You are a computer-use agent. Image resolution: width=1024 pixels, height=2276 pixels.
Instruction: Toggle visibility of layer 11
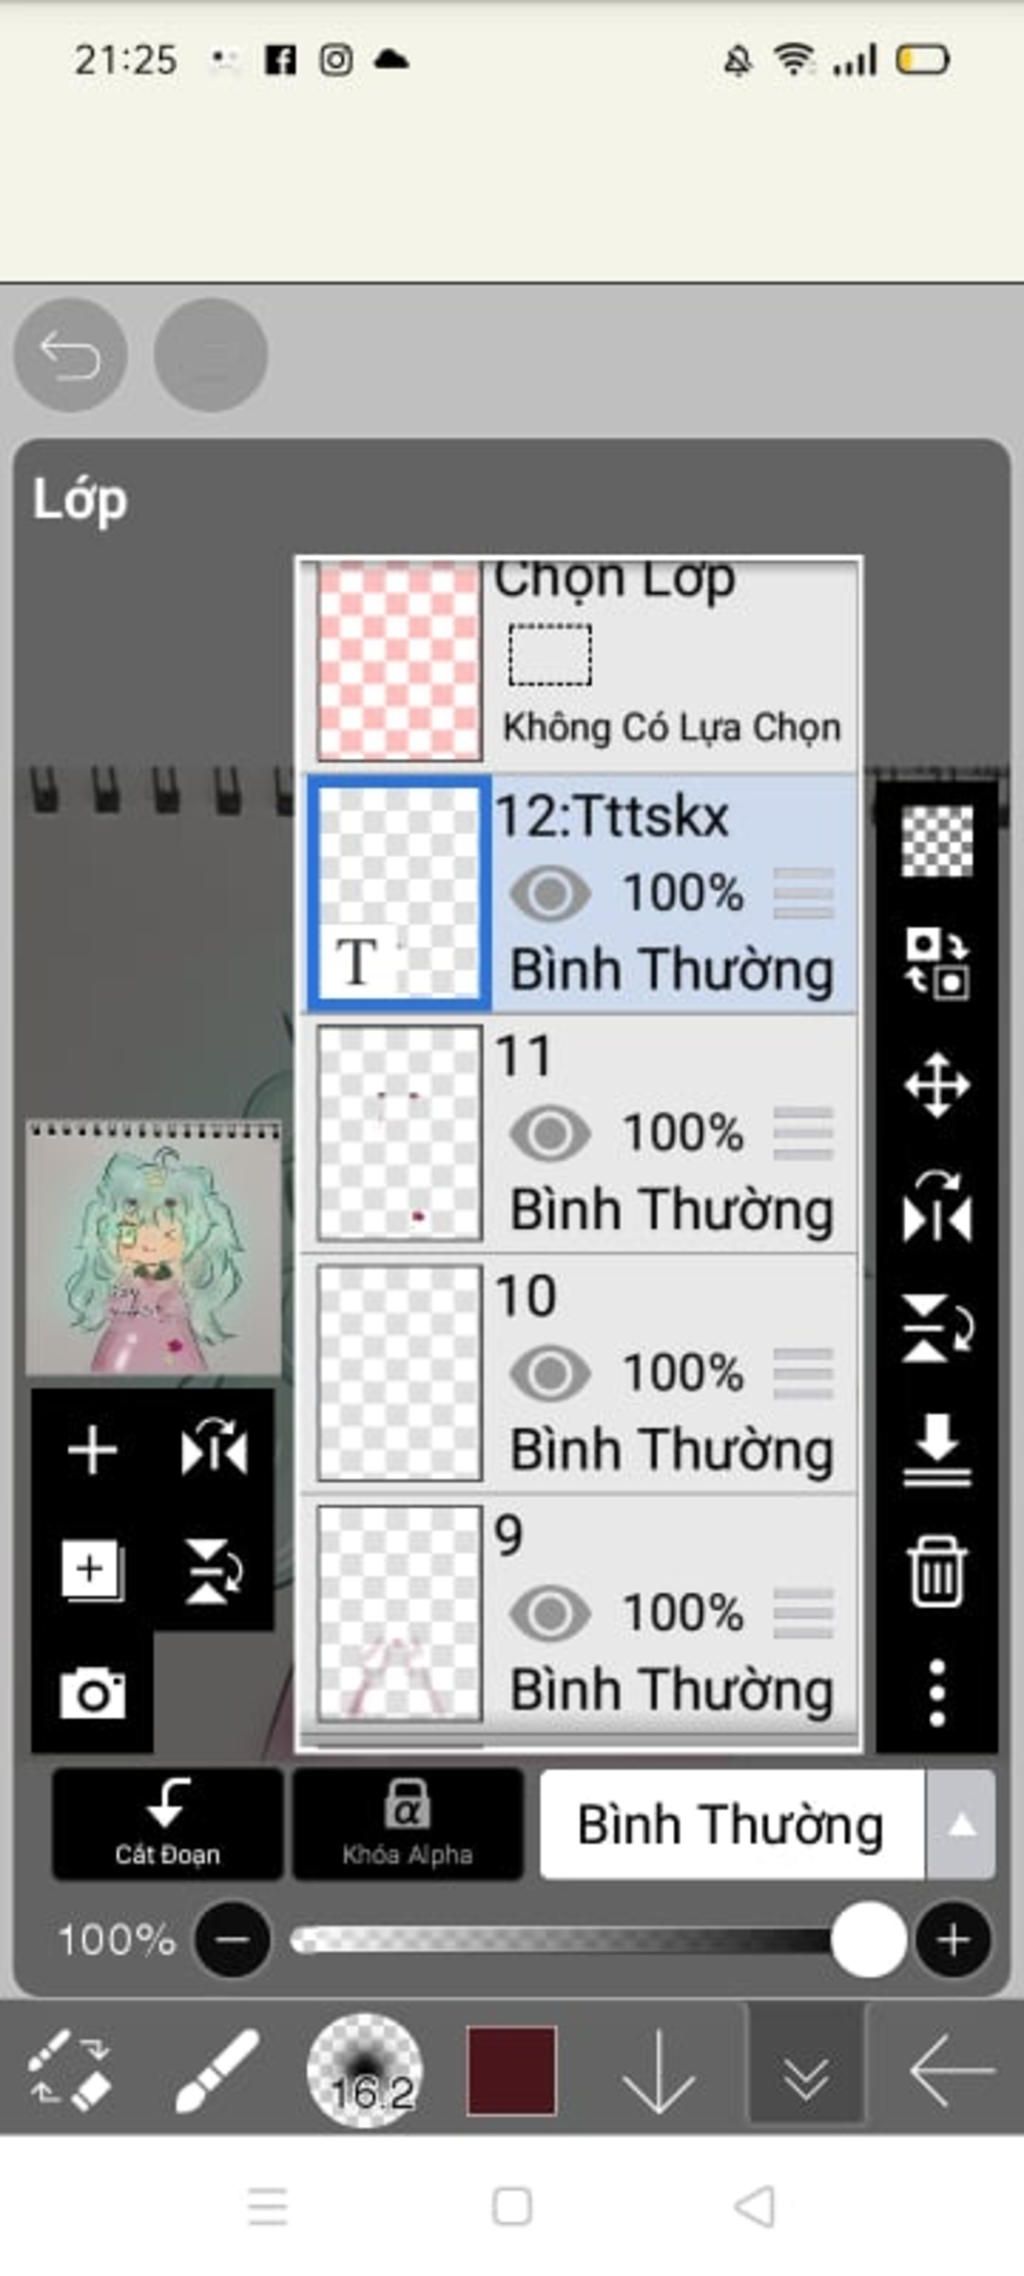pos(550,1133)
